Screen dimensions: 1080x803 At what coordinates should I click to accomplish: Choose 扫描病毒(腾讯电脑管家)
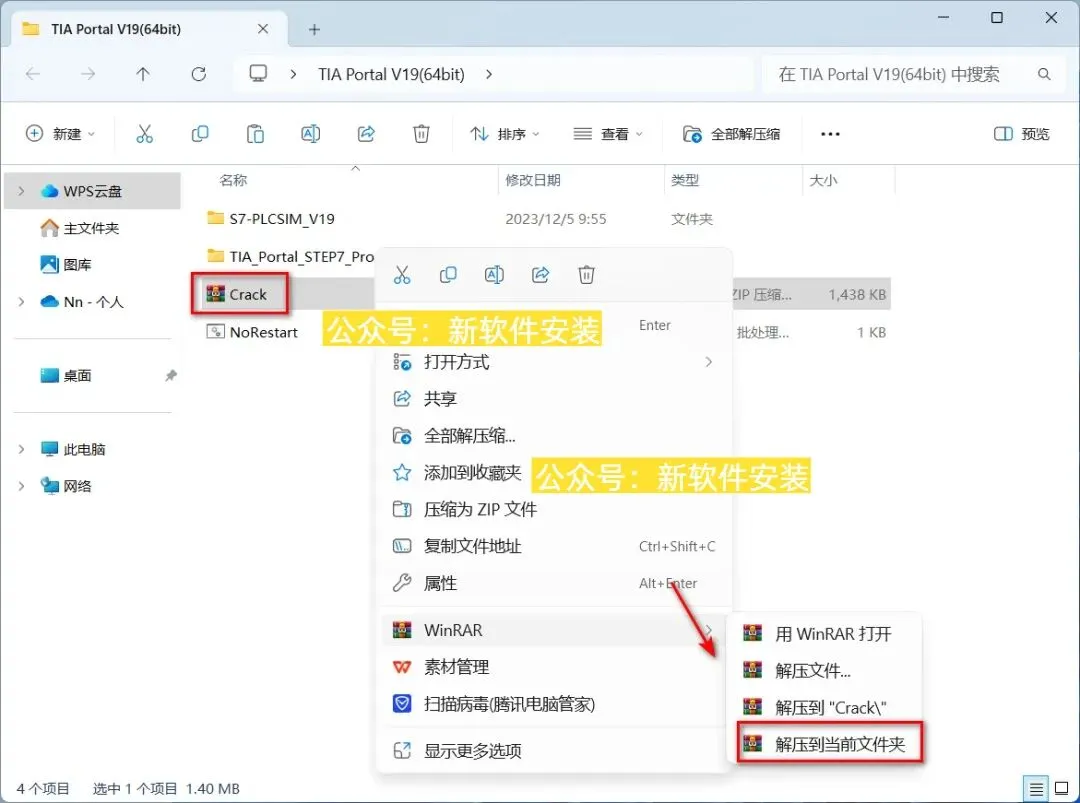click(x=554, y=704)
